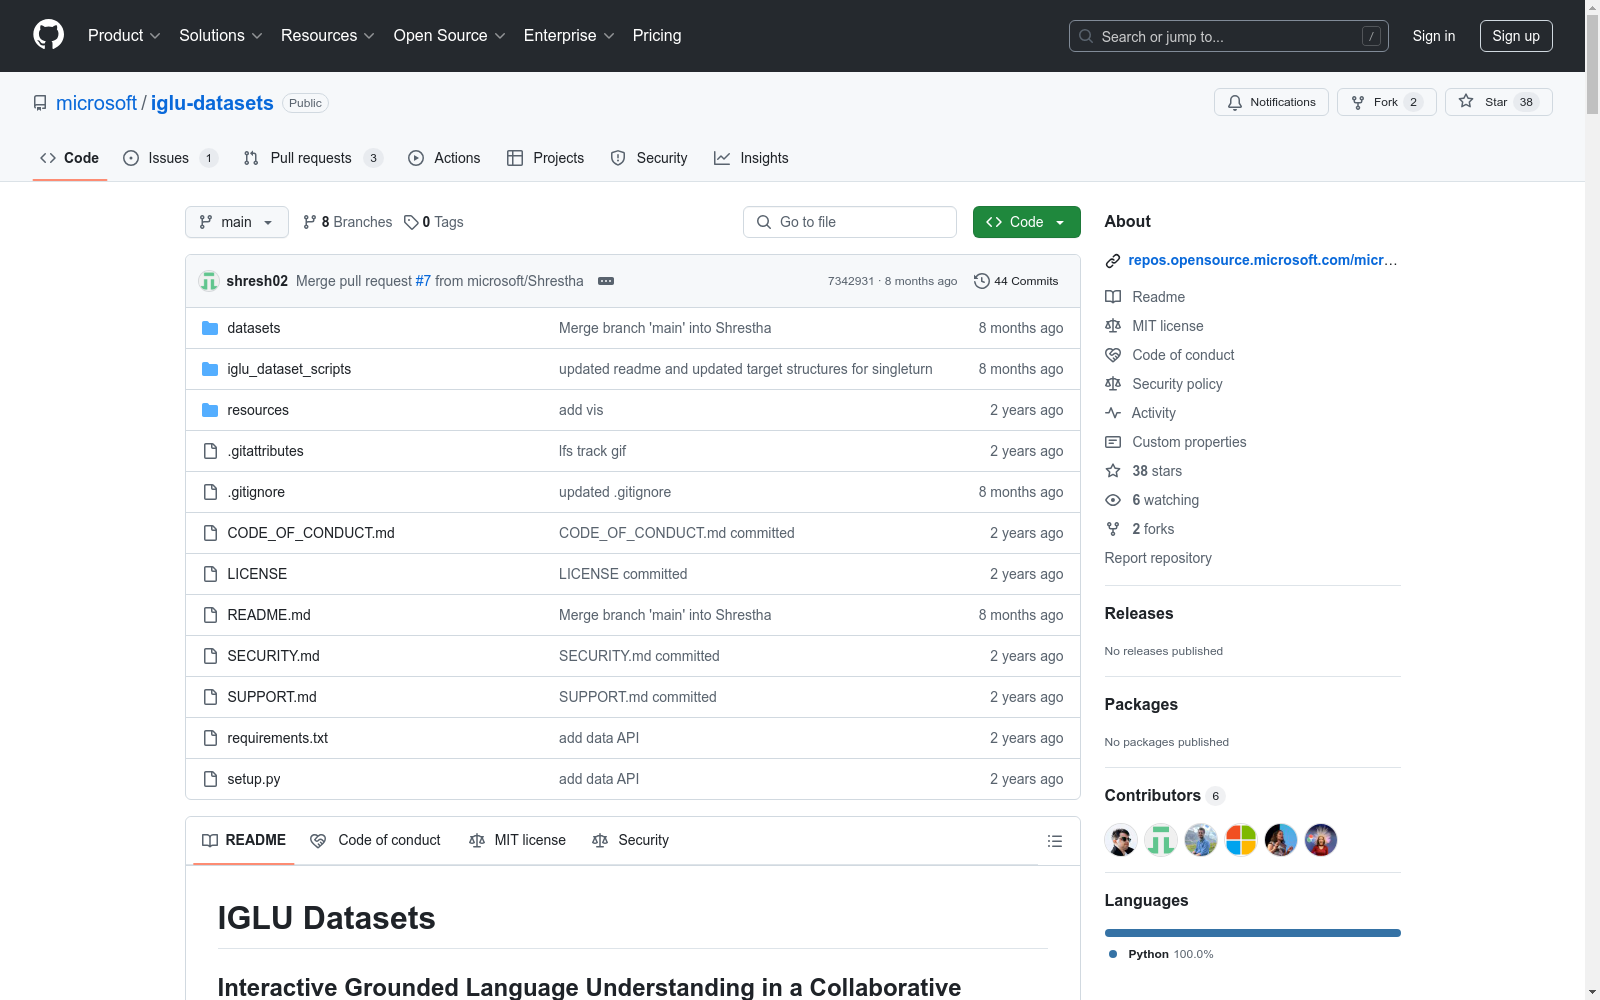1600x1000 pixels.
Task: Click the iglu_dataset_scripts folder icon
Action: 210,369
